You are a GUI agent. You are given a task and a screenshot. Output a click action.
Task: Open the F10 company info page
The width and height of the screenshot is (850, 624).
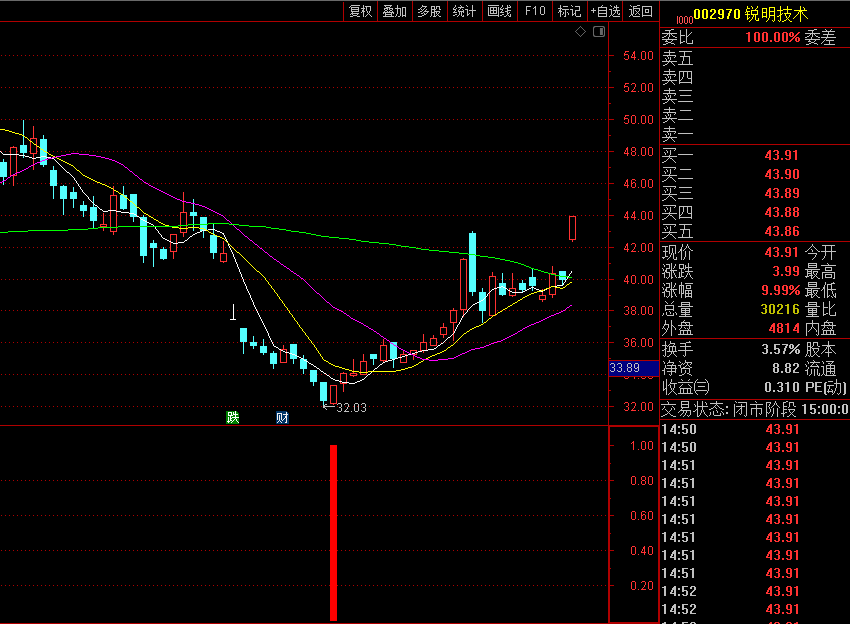point(535,11)
